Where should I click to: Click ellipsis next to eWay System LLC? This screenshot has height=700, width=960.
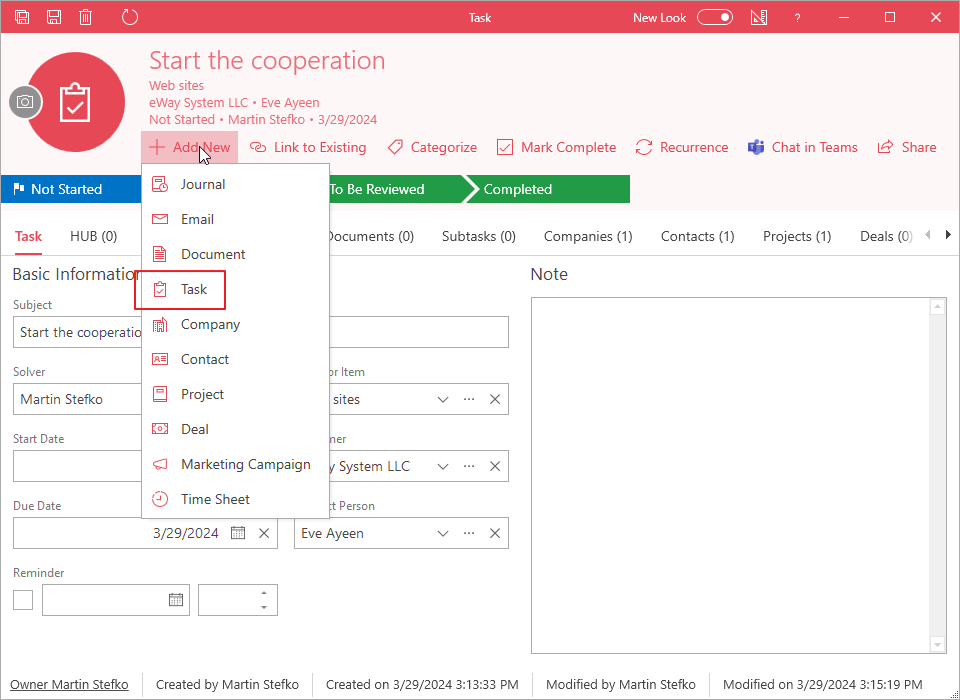469,467
